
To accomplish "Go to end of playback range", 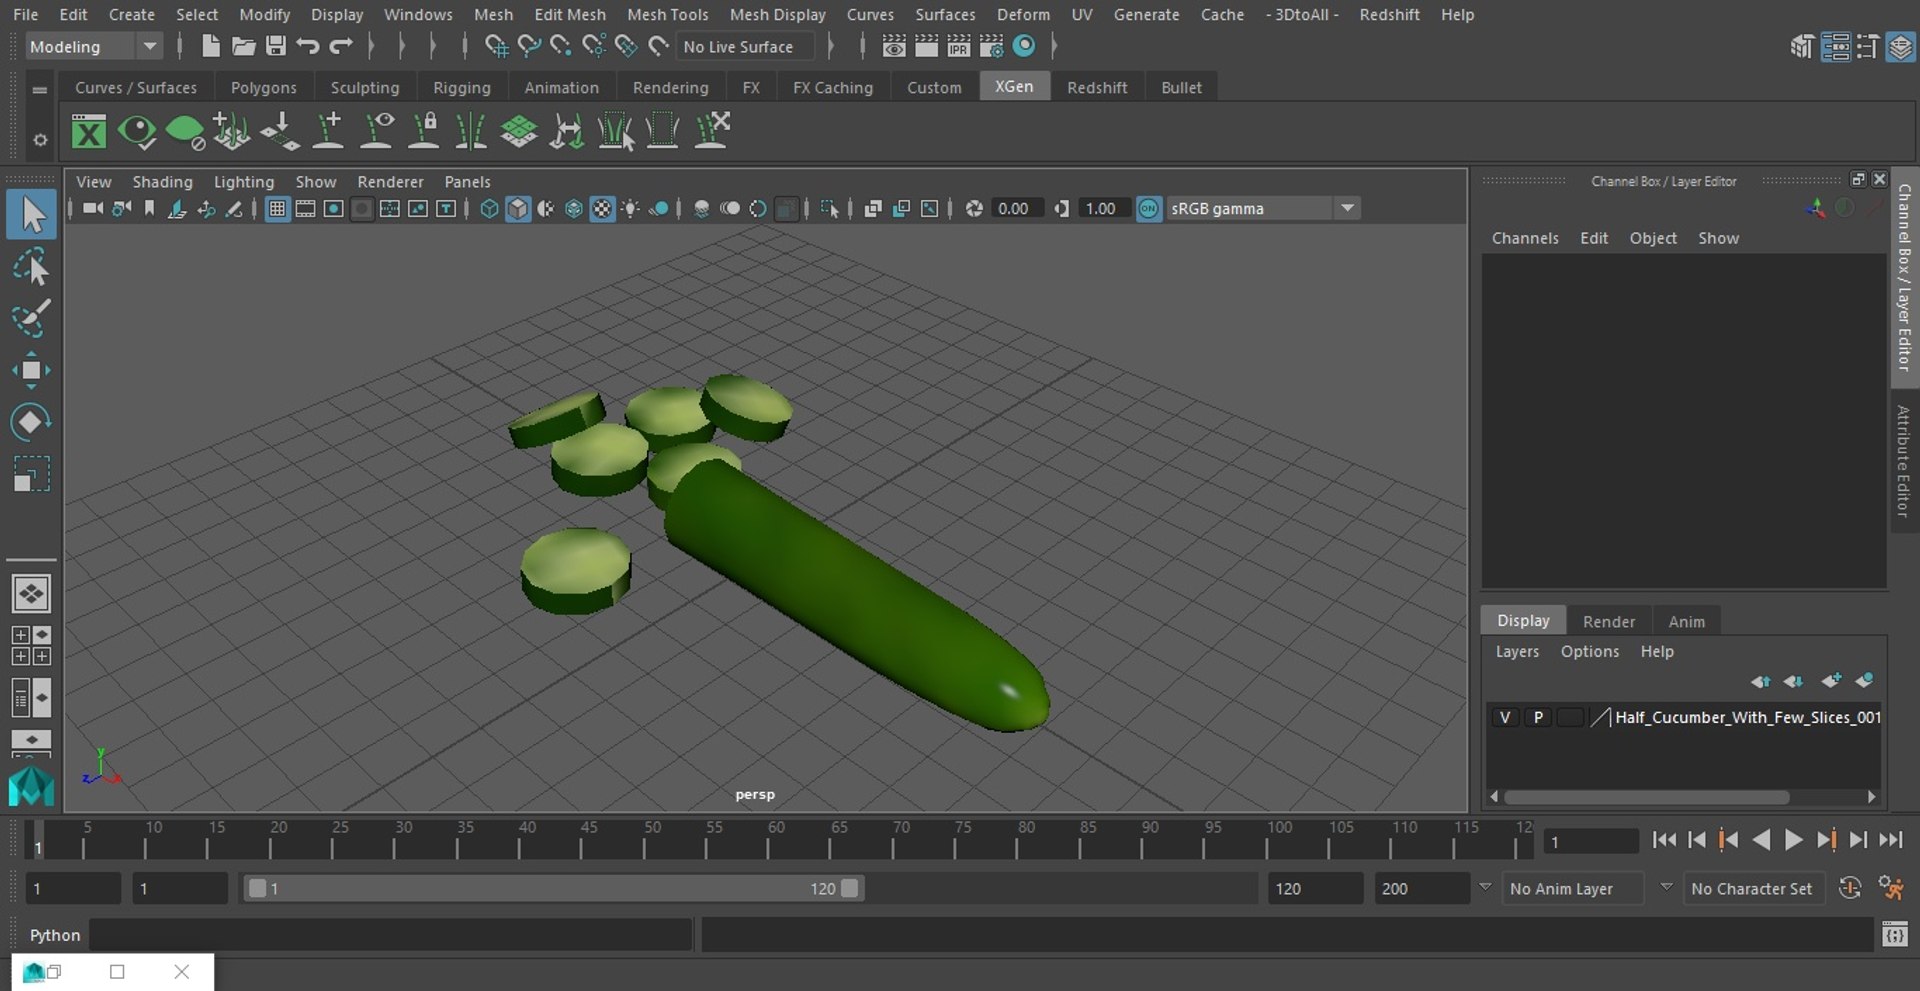I will [x=1890, y=840].
